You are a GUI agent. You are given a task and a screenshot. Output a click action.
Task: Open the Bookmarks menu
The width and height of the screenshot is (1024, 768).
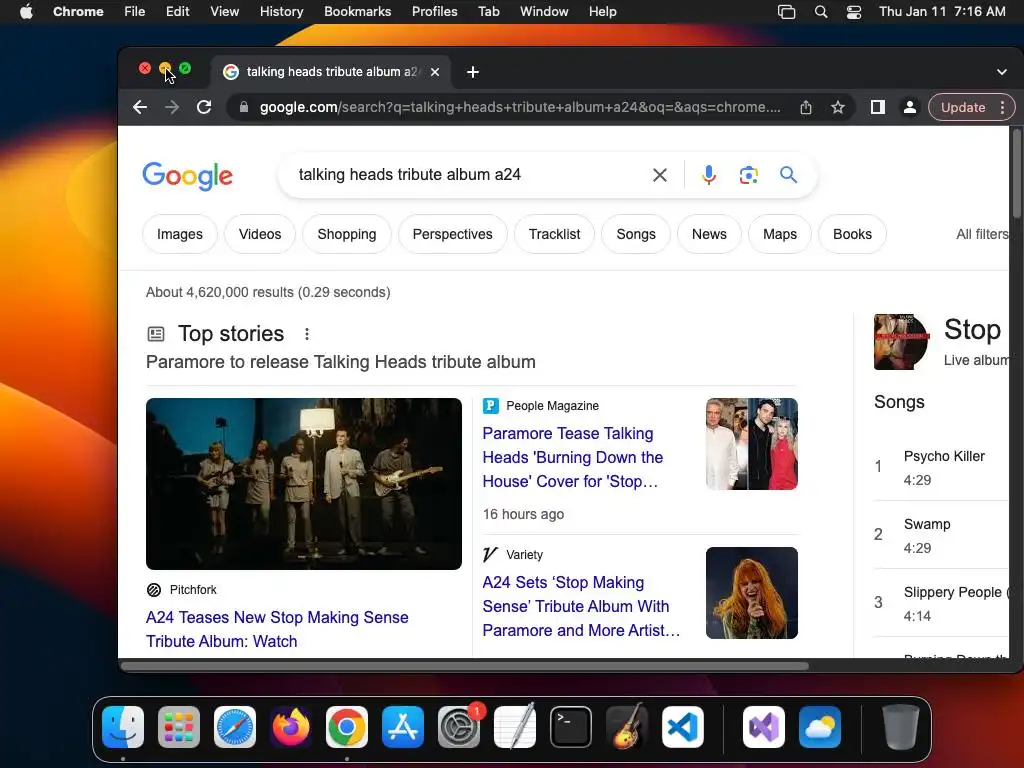pos(357,11)
